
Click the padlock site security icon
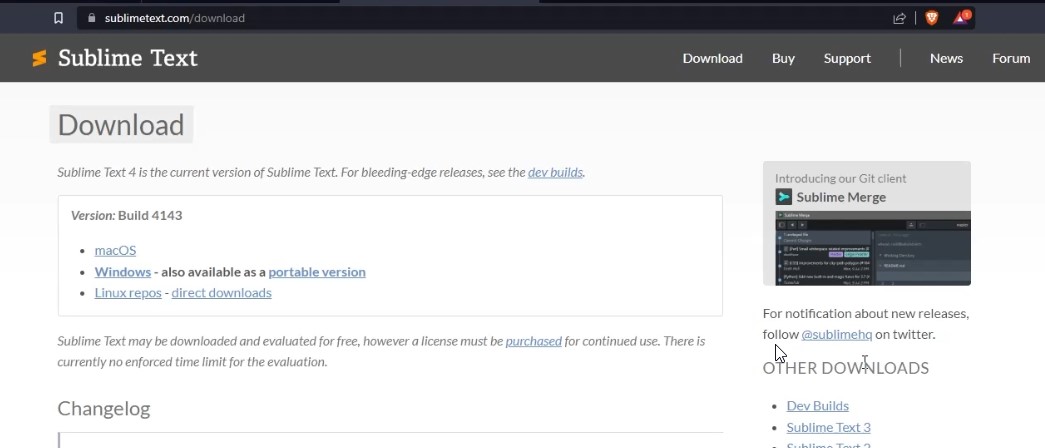coord(91,18)
